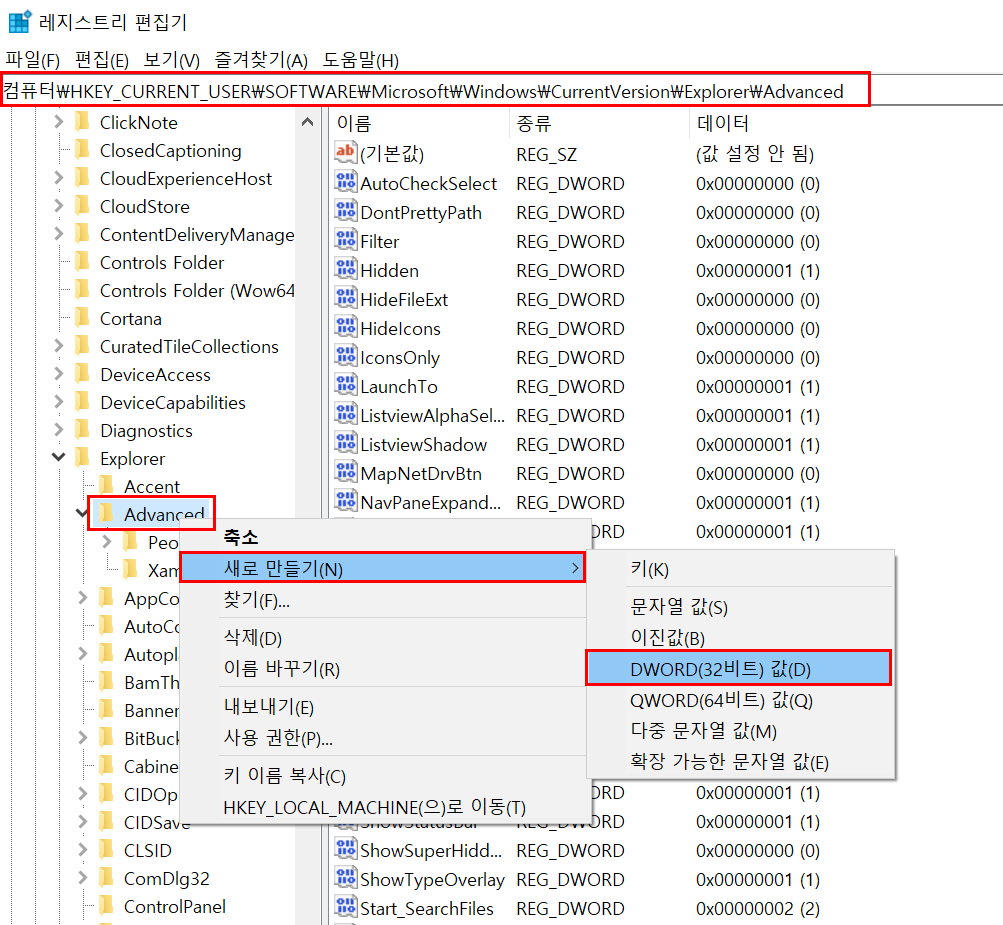Screen dimensions: 1003x925
Task: Expand the ContentDeliveryManage node
Action: [59, 234]
